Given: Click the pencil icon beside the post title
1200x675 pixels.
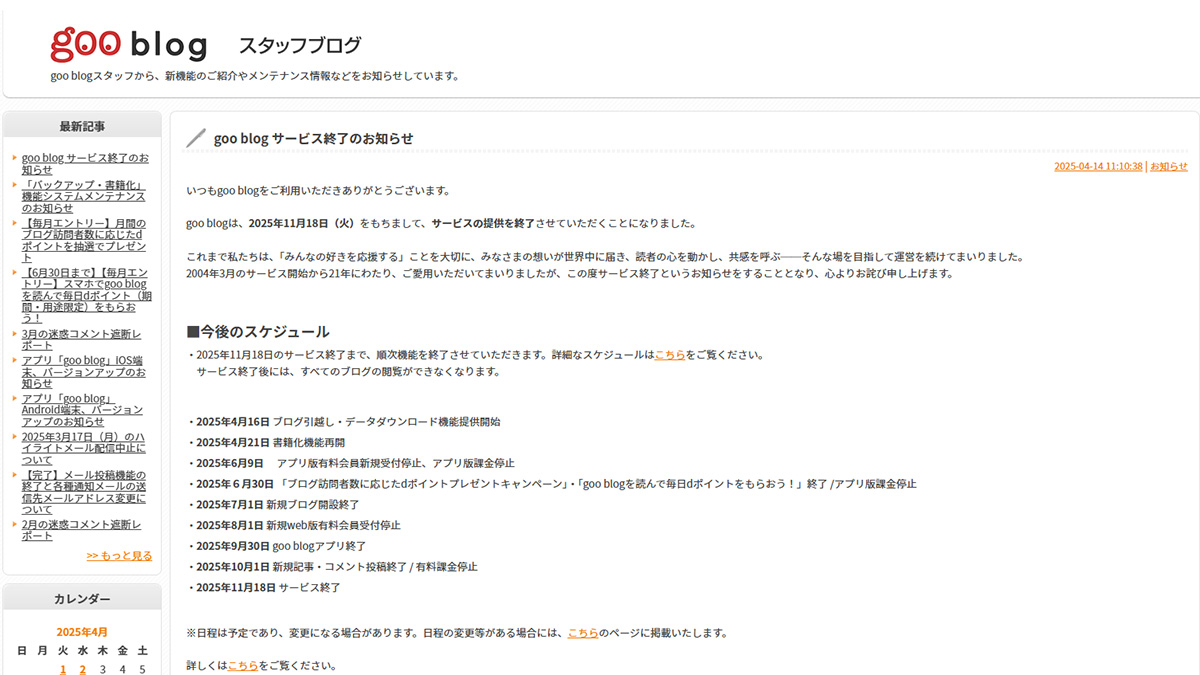Looking at the screenshot, I should pos(196,138).
